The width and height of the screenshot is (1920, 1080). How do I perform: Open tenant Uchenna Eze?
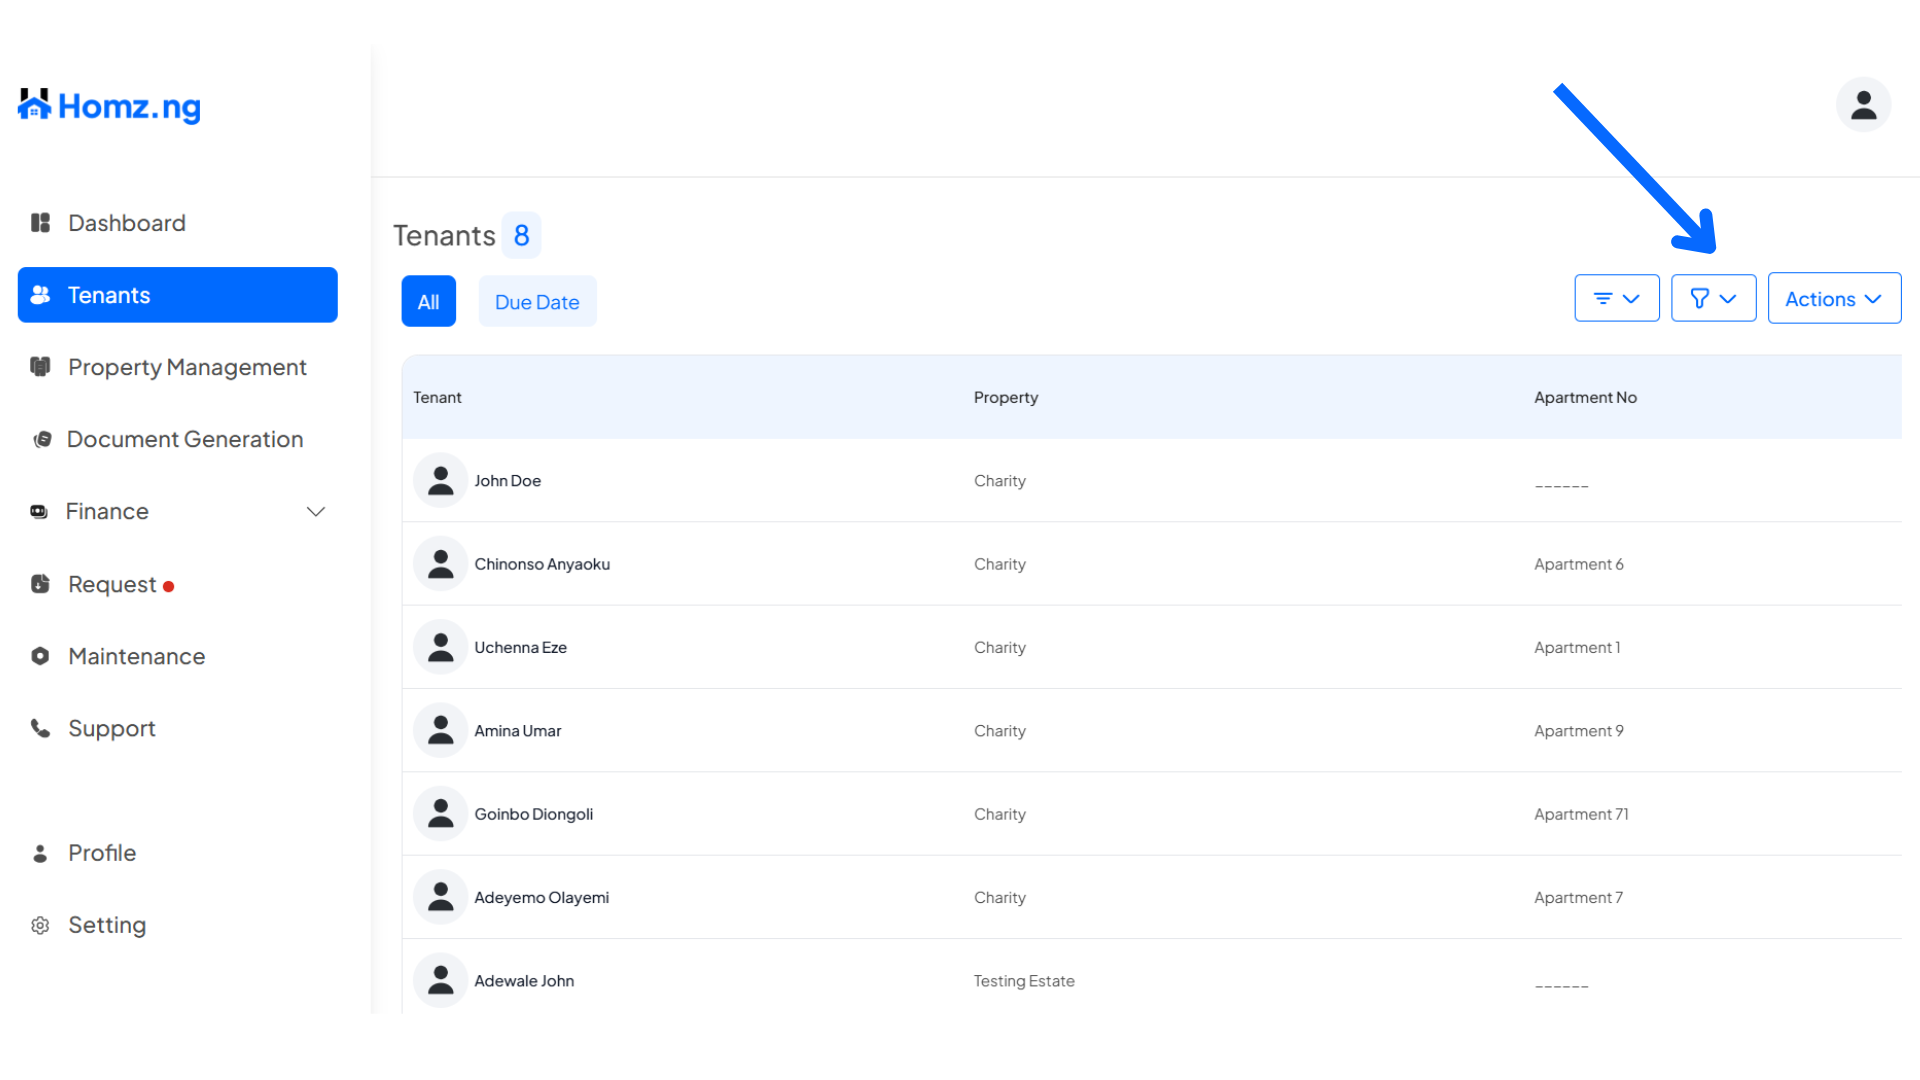coord(520,647)
